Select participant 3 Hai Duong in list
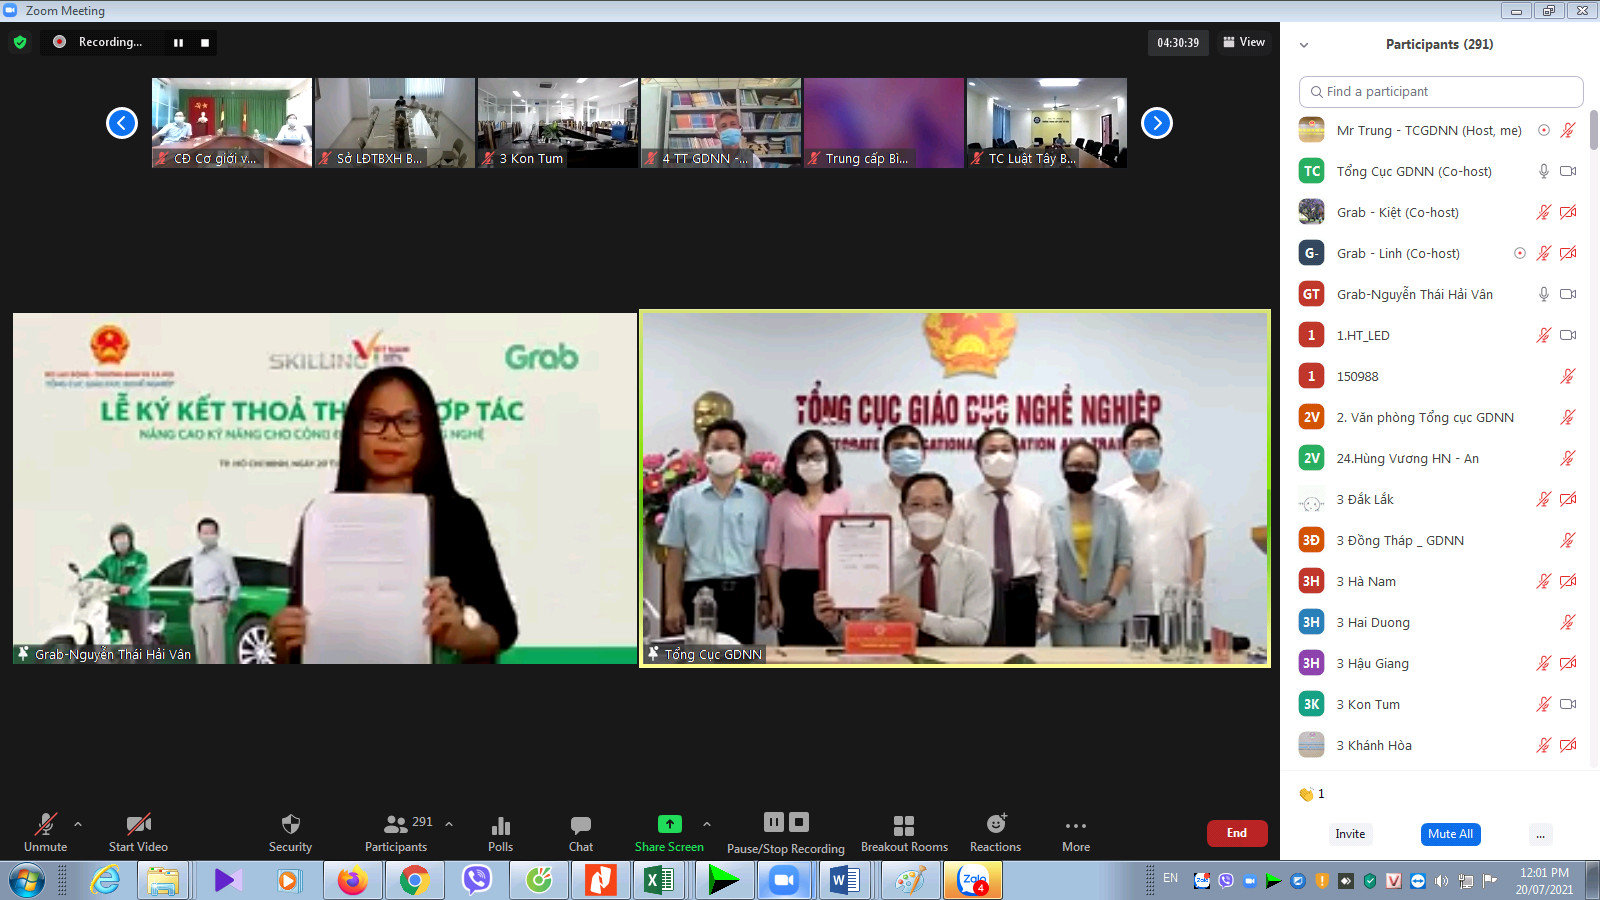Image resolution: width=1600 pixels, height=900 pixels. [x=1438, y=622]
